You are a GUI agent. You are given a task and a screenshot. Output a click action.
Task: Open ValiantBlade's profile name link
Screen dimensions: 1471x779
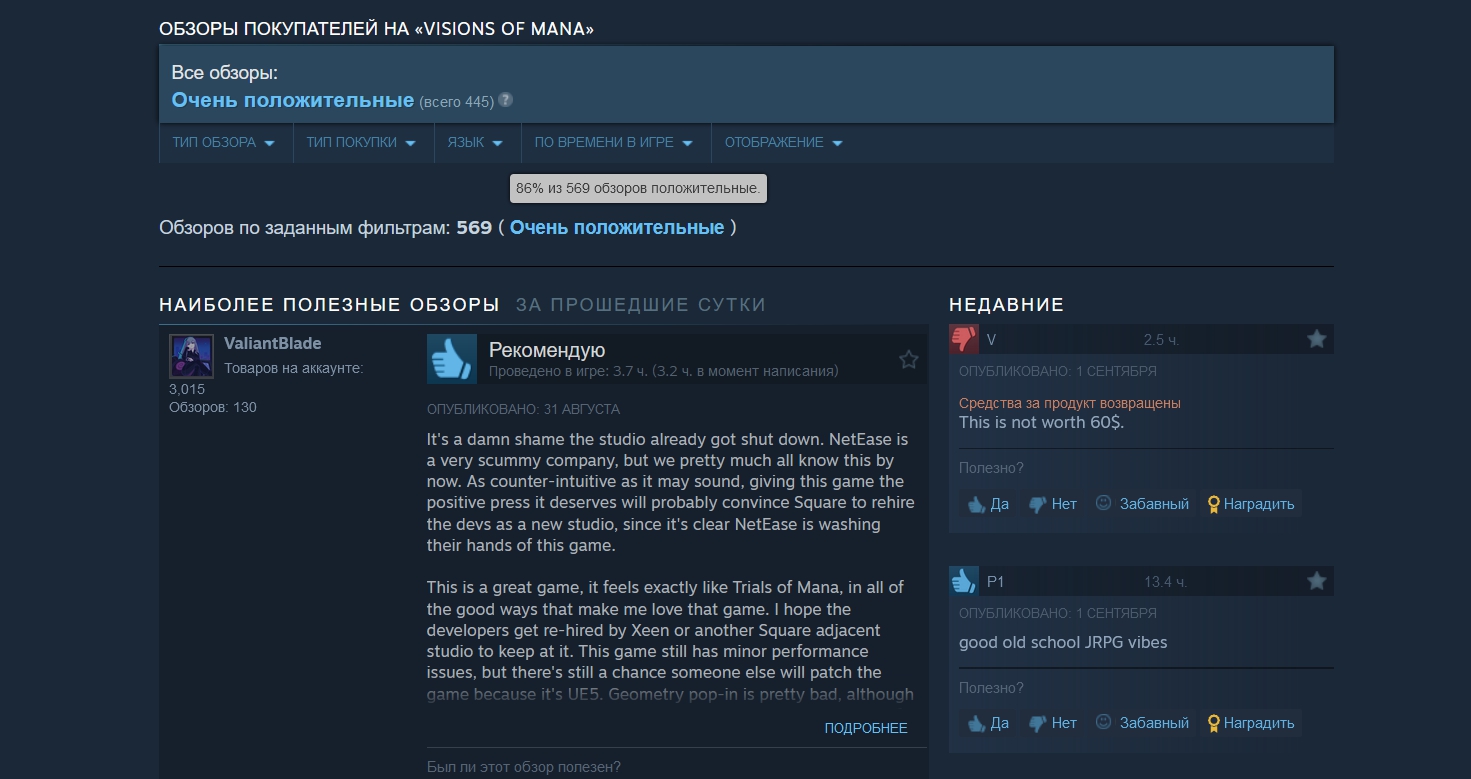[272, 343]
